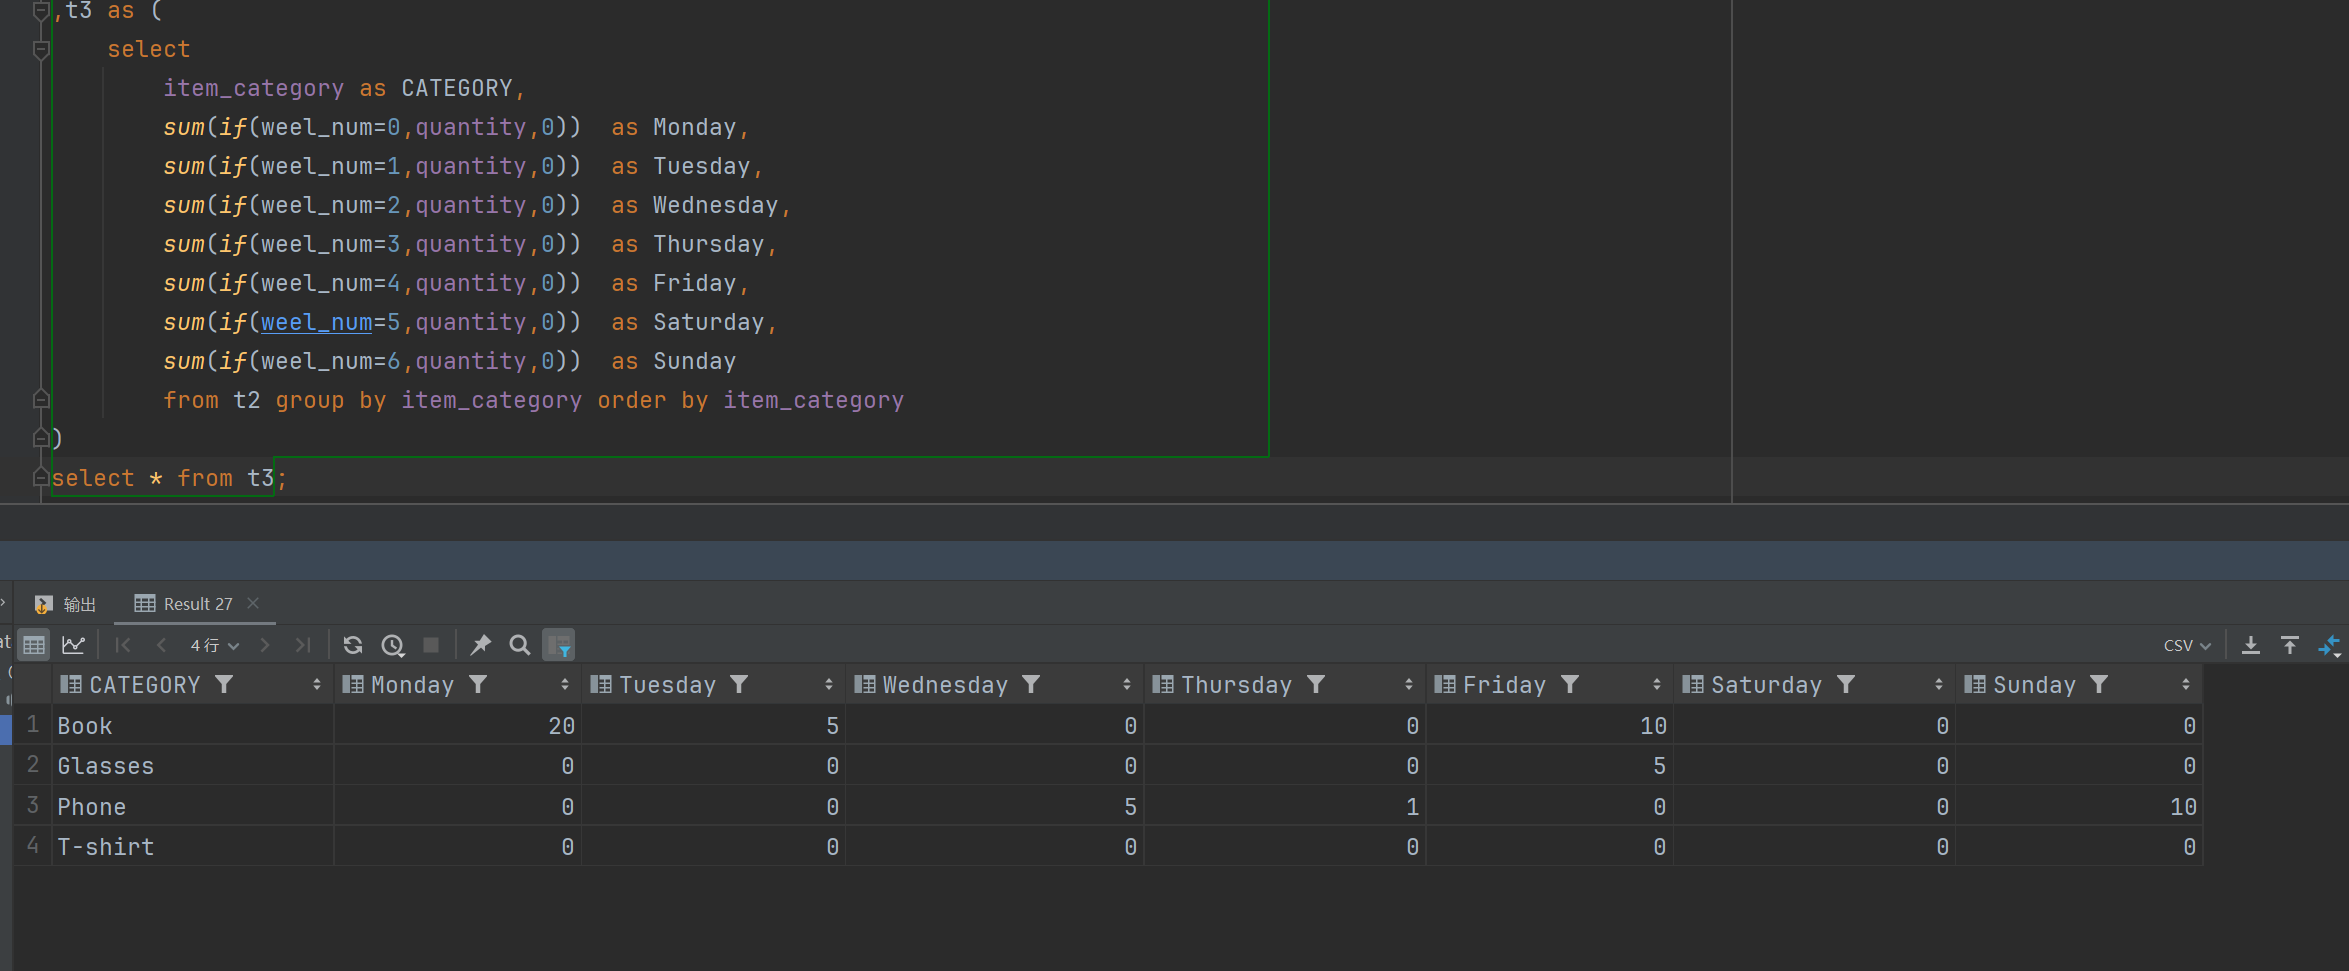Click the stop execution square icon
The height and width of the screenshot is (971, 2349).
click(431, 645)
